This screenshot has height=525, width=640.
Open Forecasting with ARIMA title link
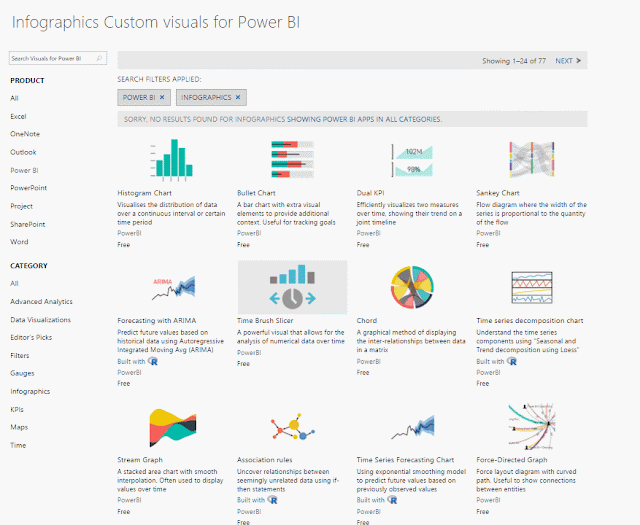coord(157,320)
